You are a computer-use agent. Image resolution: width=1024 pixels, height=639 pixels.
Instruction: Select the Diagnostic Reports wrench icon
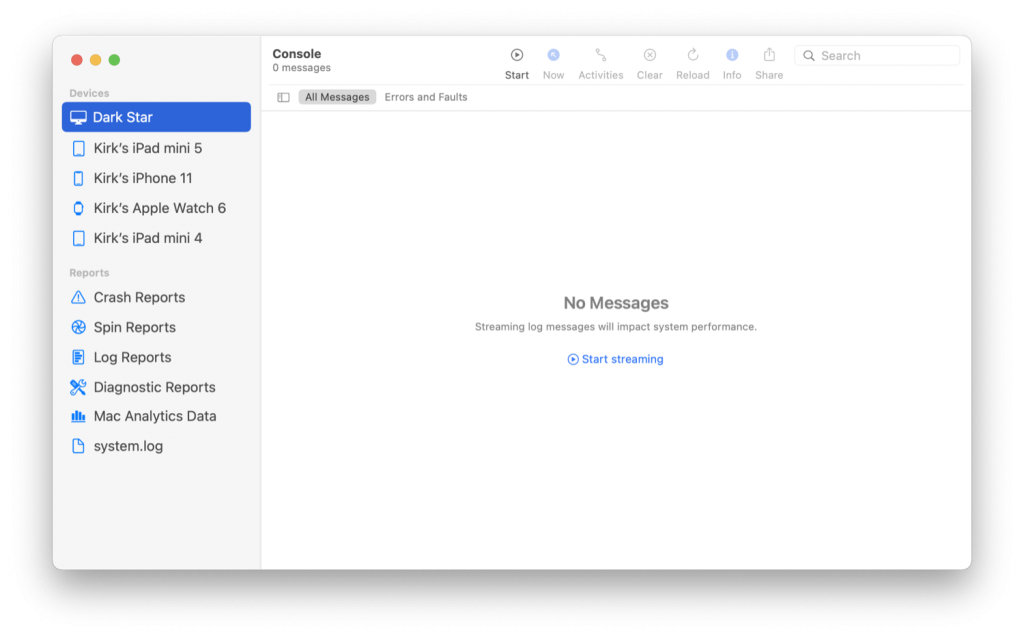tap(78, 387)
